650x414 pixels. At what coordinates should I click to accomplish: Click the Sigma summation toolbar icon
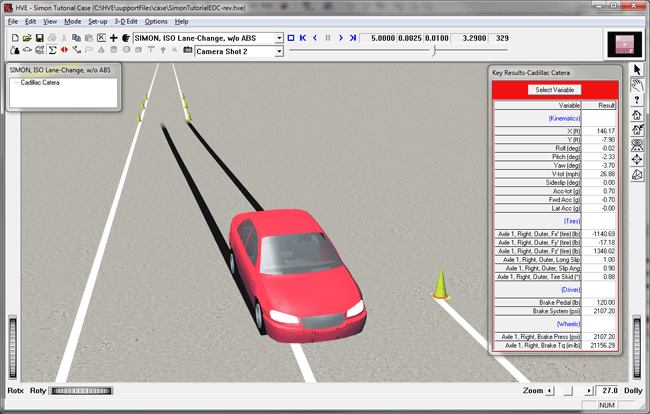click(50, 49)
